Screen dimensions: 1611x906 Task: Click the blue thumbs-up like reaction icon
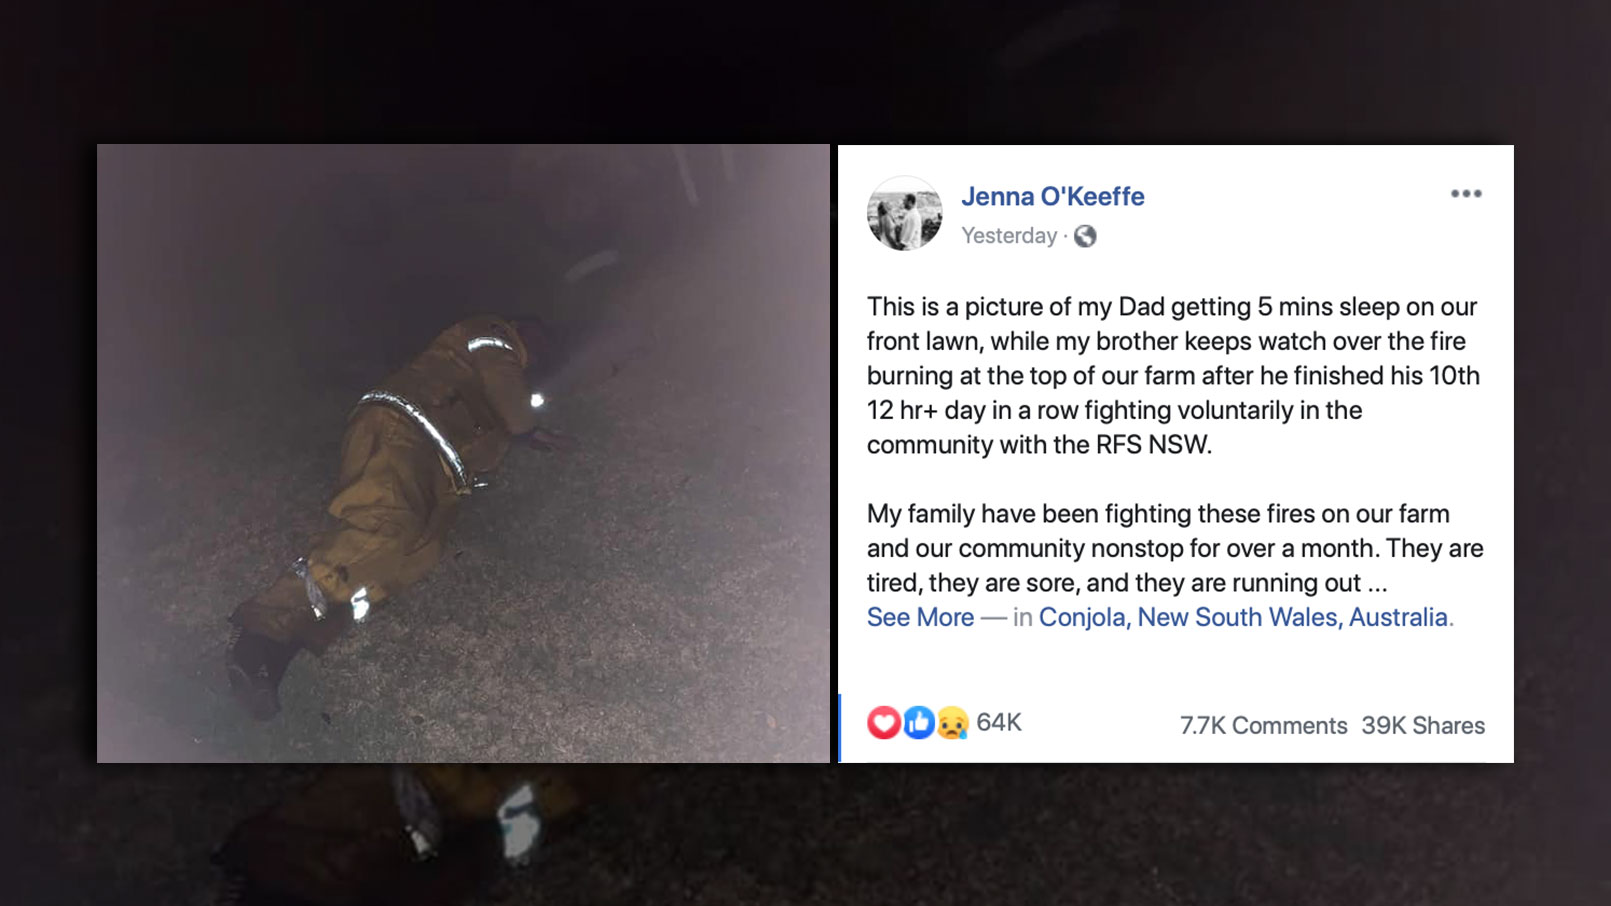point(918,722)
